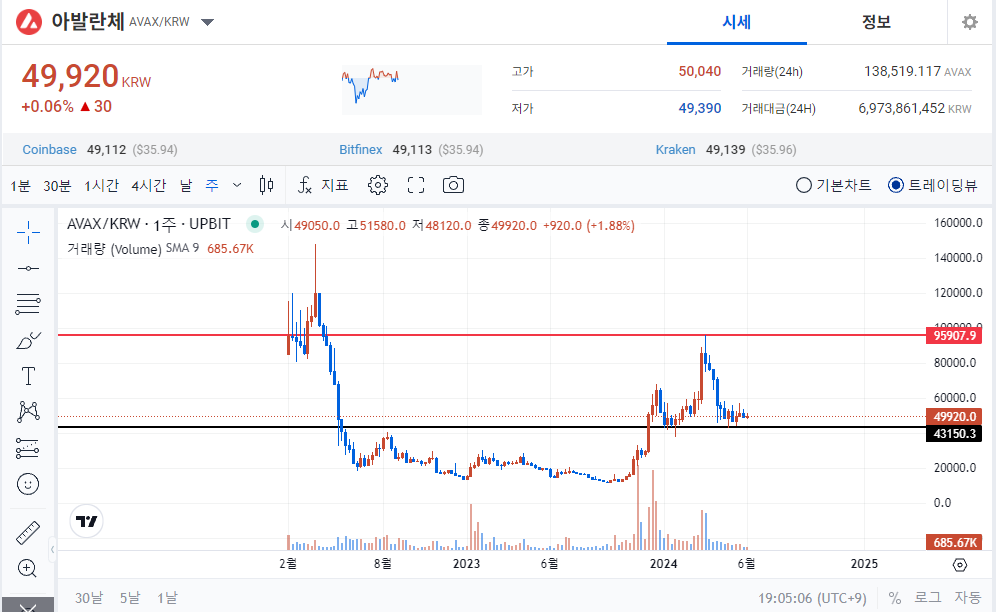Click the 49920.0 current price label
Screen dimensions: 996x612
coord(954,416)
